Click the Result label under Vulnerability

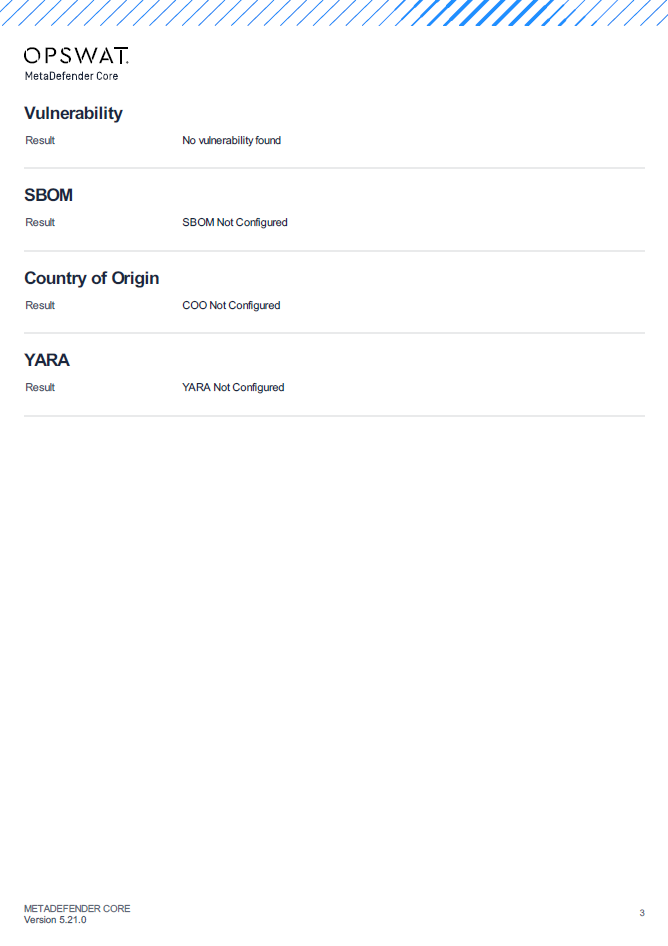40,140
